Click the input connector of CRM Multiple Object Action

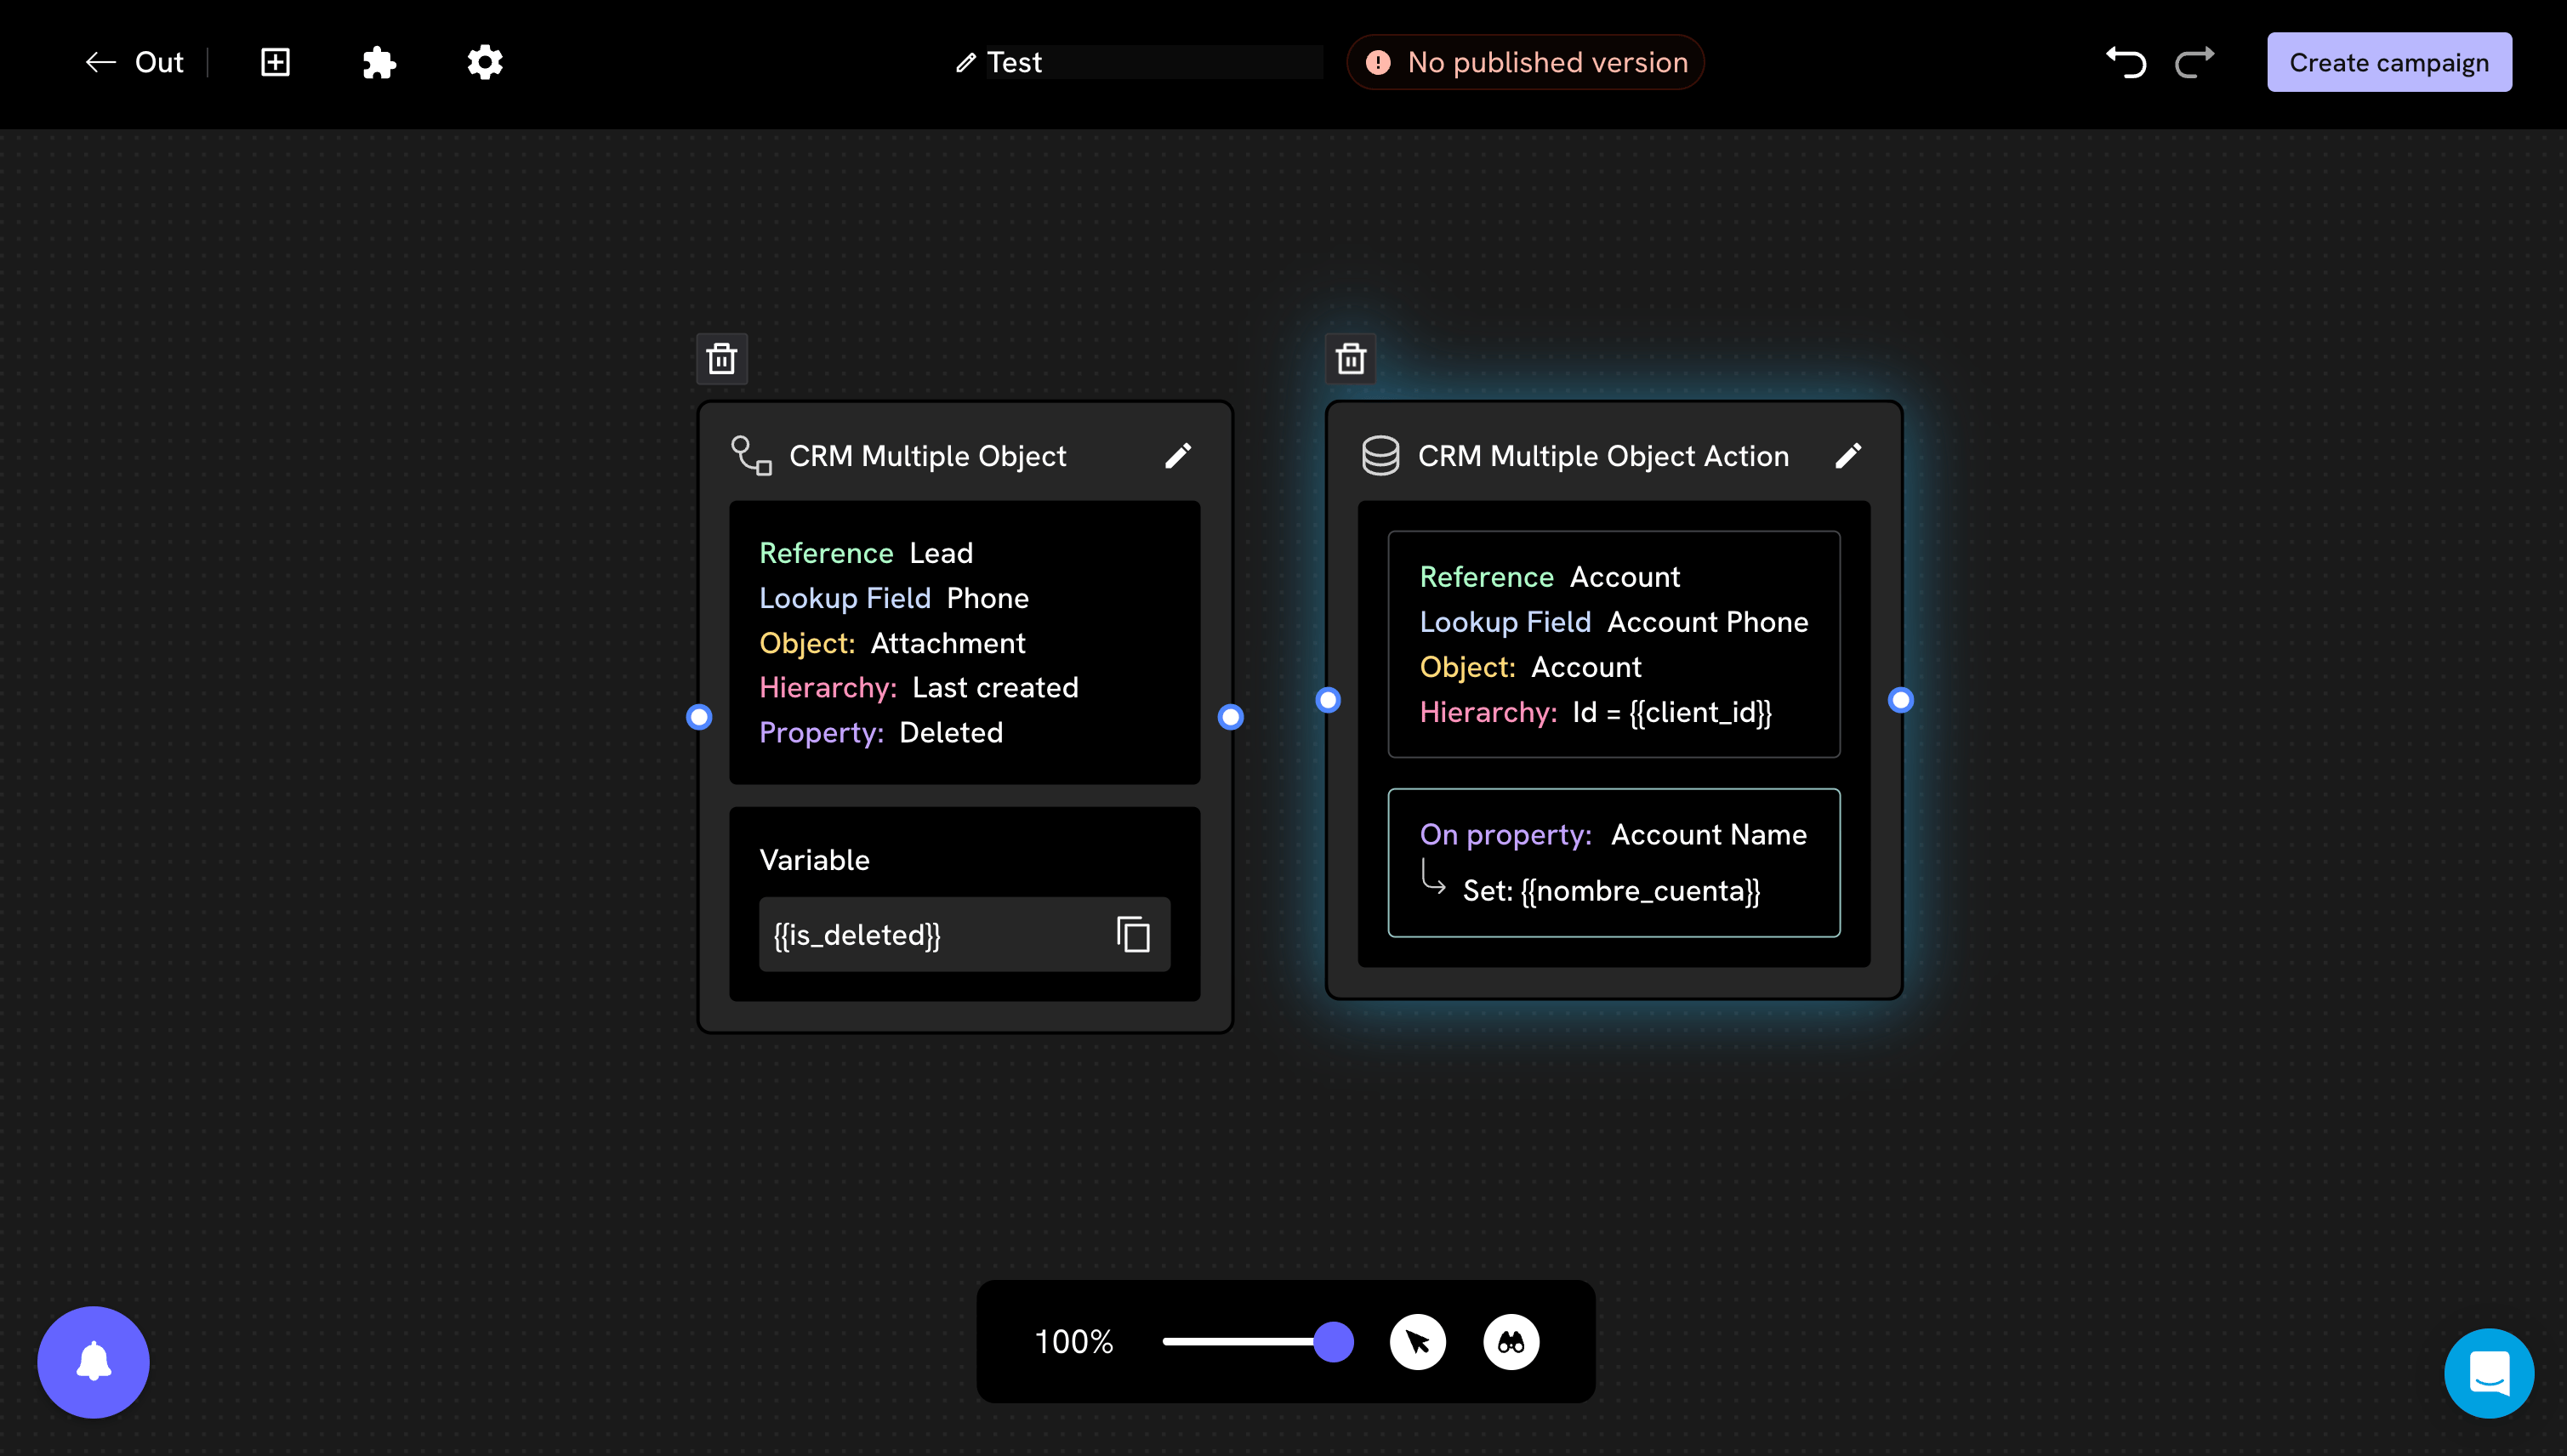(x=1328, y=700)
